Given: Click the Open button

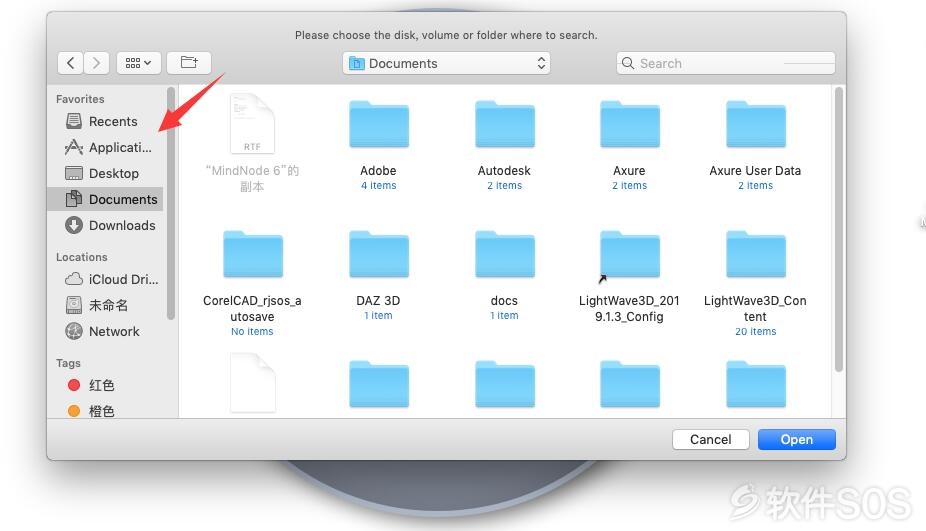Looking at the screenshot, I should click(x=797, y=439).
